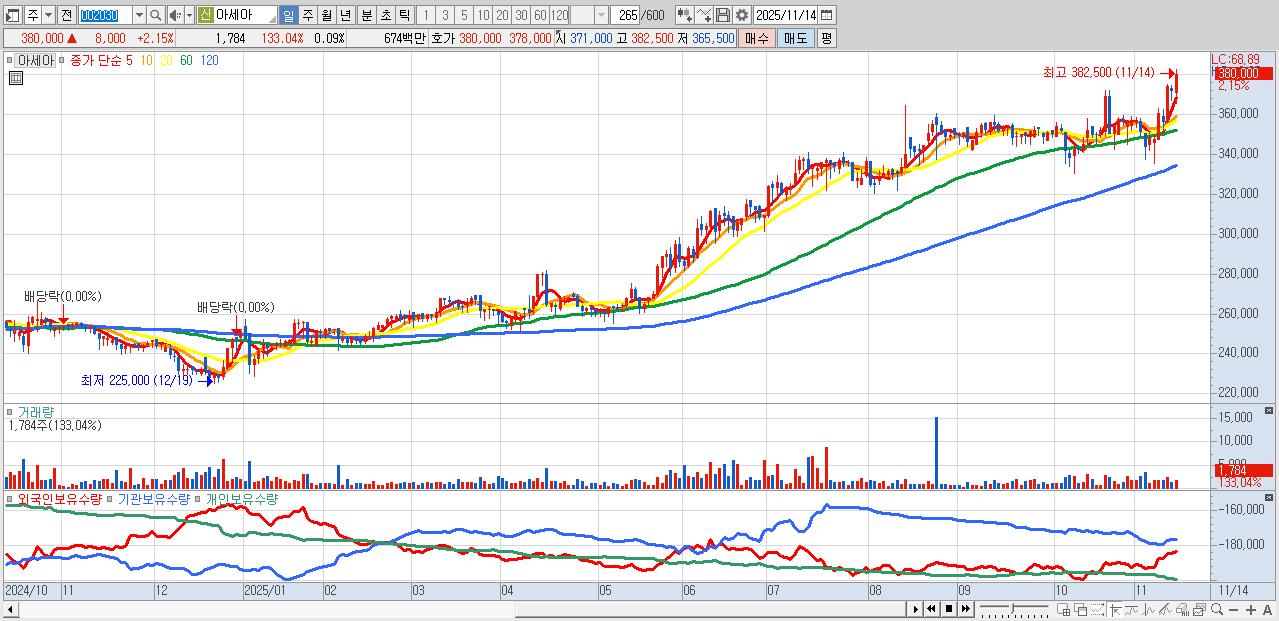Image resolution: width=1279 pixels, height=621 pixels.
Task: Click the speaker sound icon in toolbar
Action: pos(175,15)
